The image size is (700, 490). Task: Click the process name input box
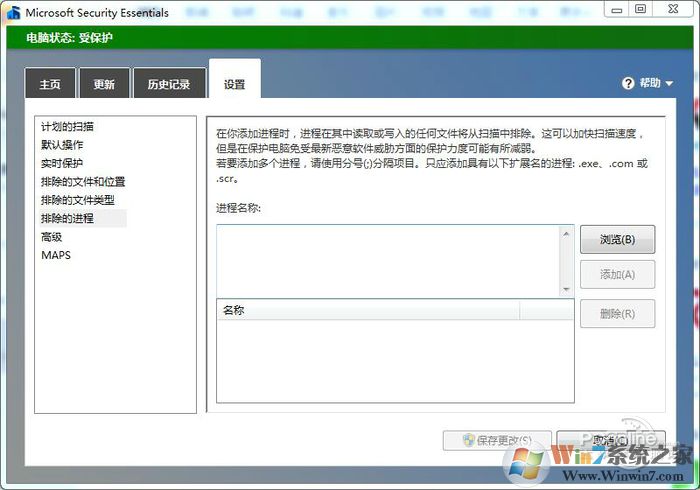[388, 261]
